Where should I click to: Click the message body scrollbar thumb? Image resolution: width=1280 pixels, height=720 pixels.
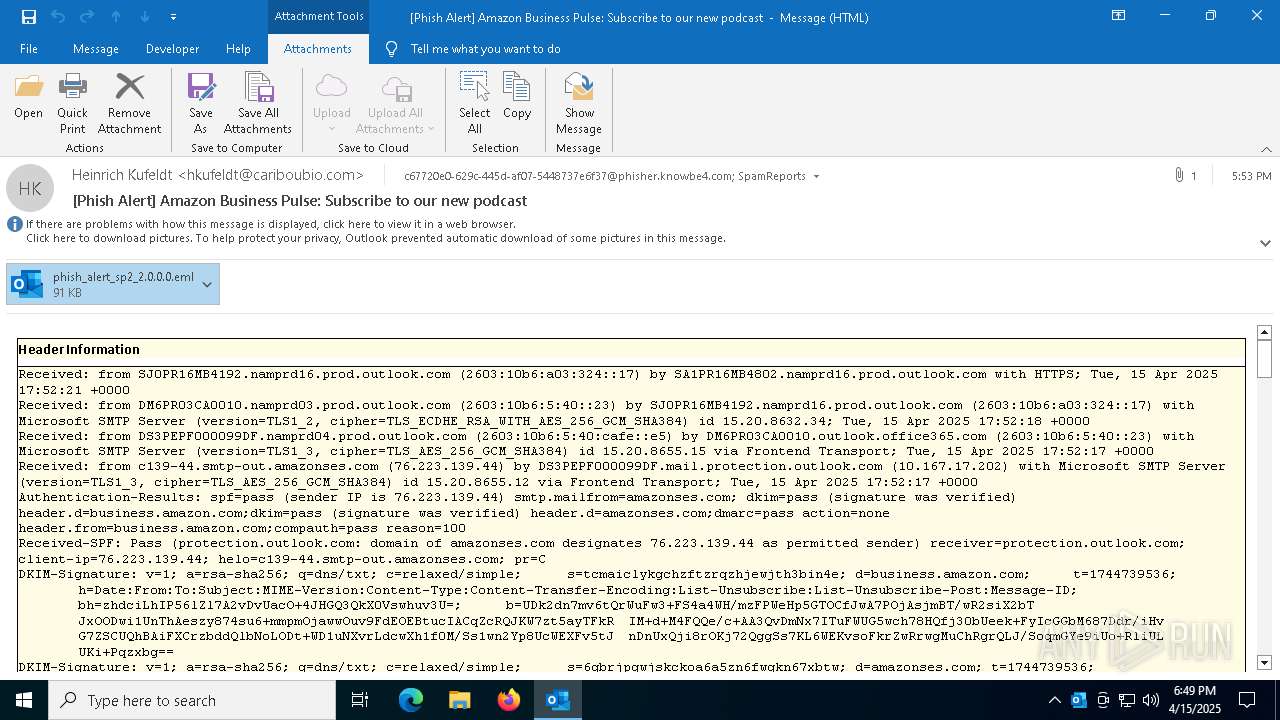[1264, 358]
